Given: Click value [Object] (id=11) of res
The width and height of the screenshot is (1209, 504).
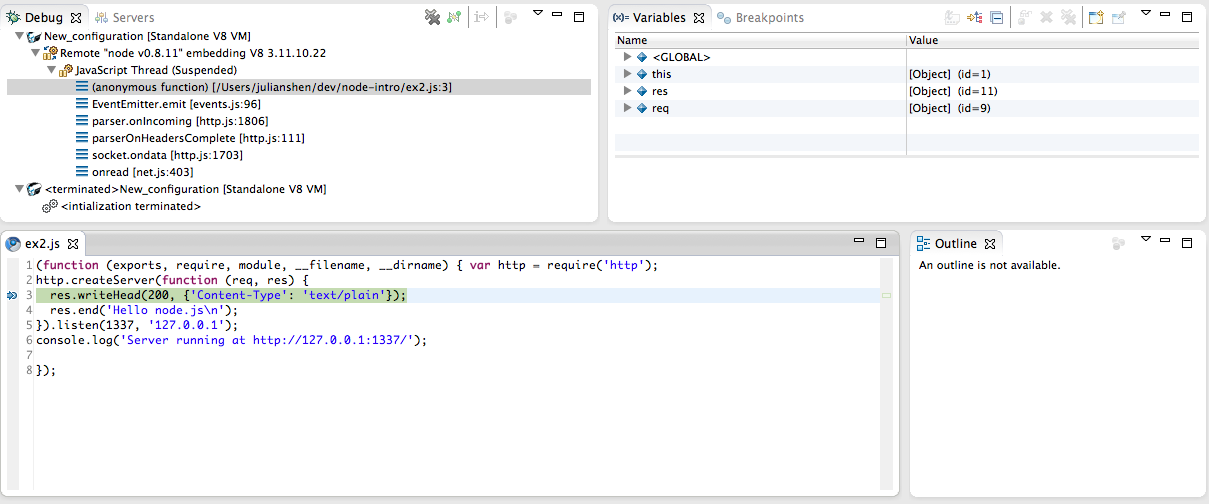Looking at the screenshot, I should 953,91.
